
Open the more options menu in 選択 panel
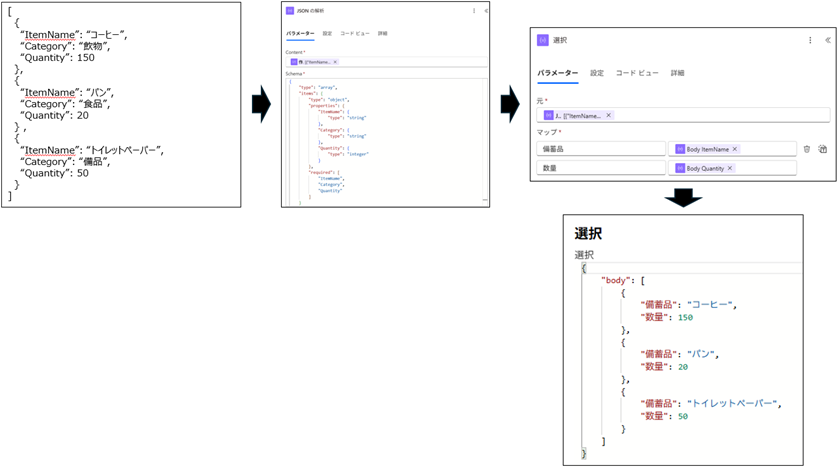(810, 40)
